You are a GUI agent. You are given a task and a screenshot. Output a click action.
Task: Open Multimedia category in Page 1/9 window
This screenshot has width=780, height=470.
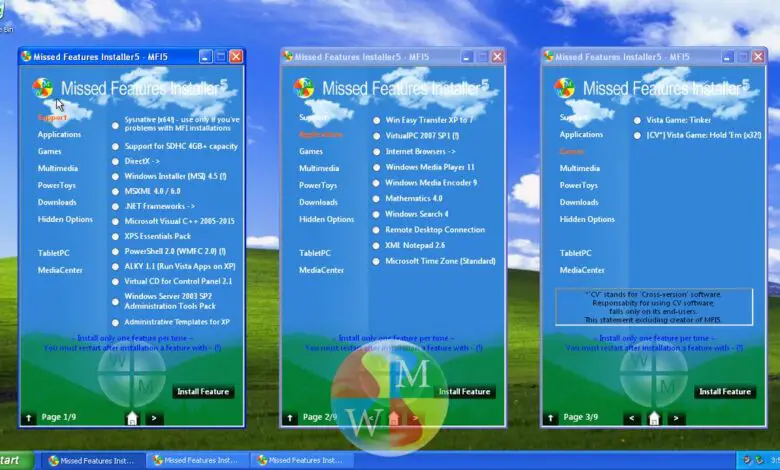(58, 168)
